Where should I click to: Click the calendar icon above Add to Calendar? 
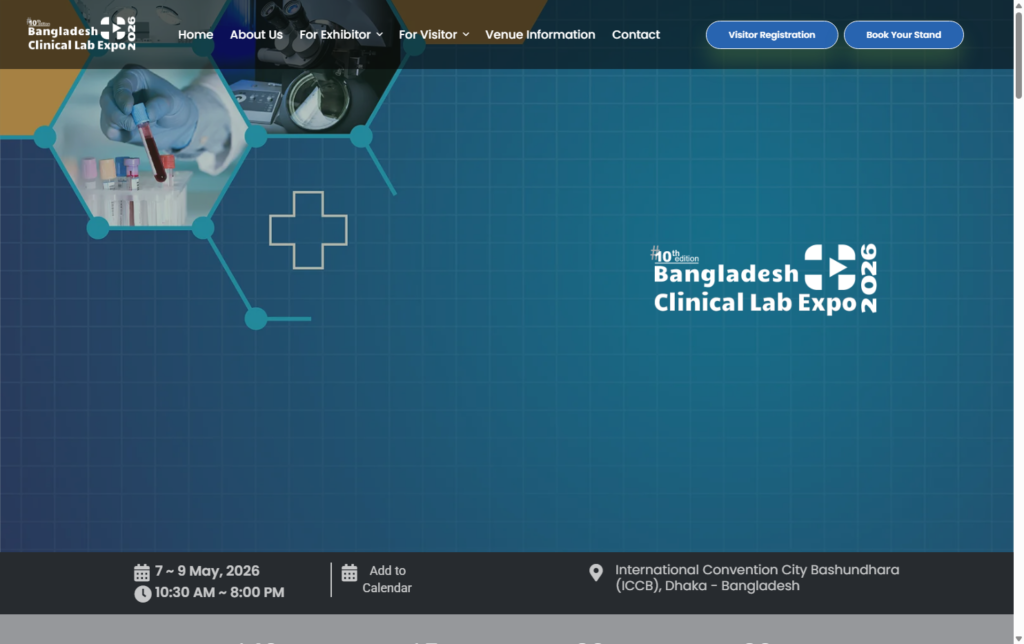(349, 572)
